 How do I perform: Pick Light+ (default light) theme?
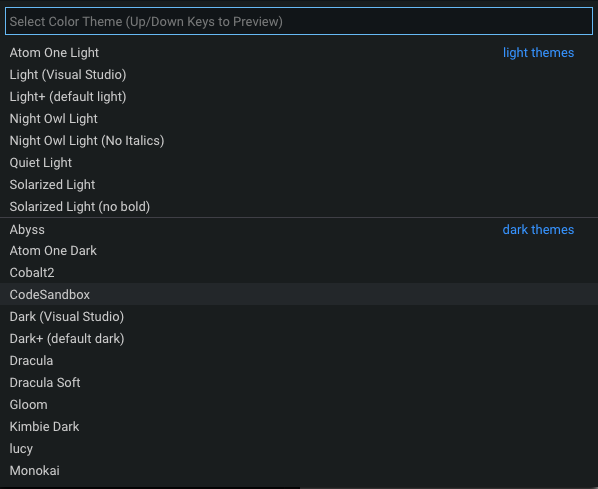(299, 97)
